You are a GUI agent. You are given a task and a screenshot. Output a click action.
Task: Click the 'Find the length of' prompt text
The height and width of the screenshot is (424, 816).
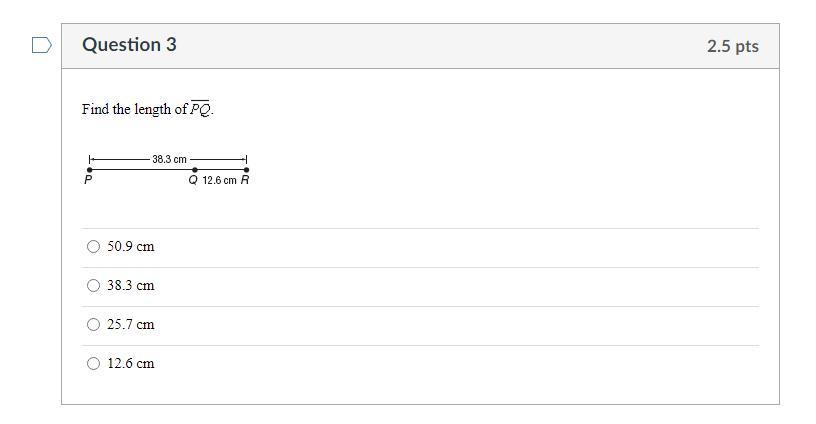click(x=134, y=109)
